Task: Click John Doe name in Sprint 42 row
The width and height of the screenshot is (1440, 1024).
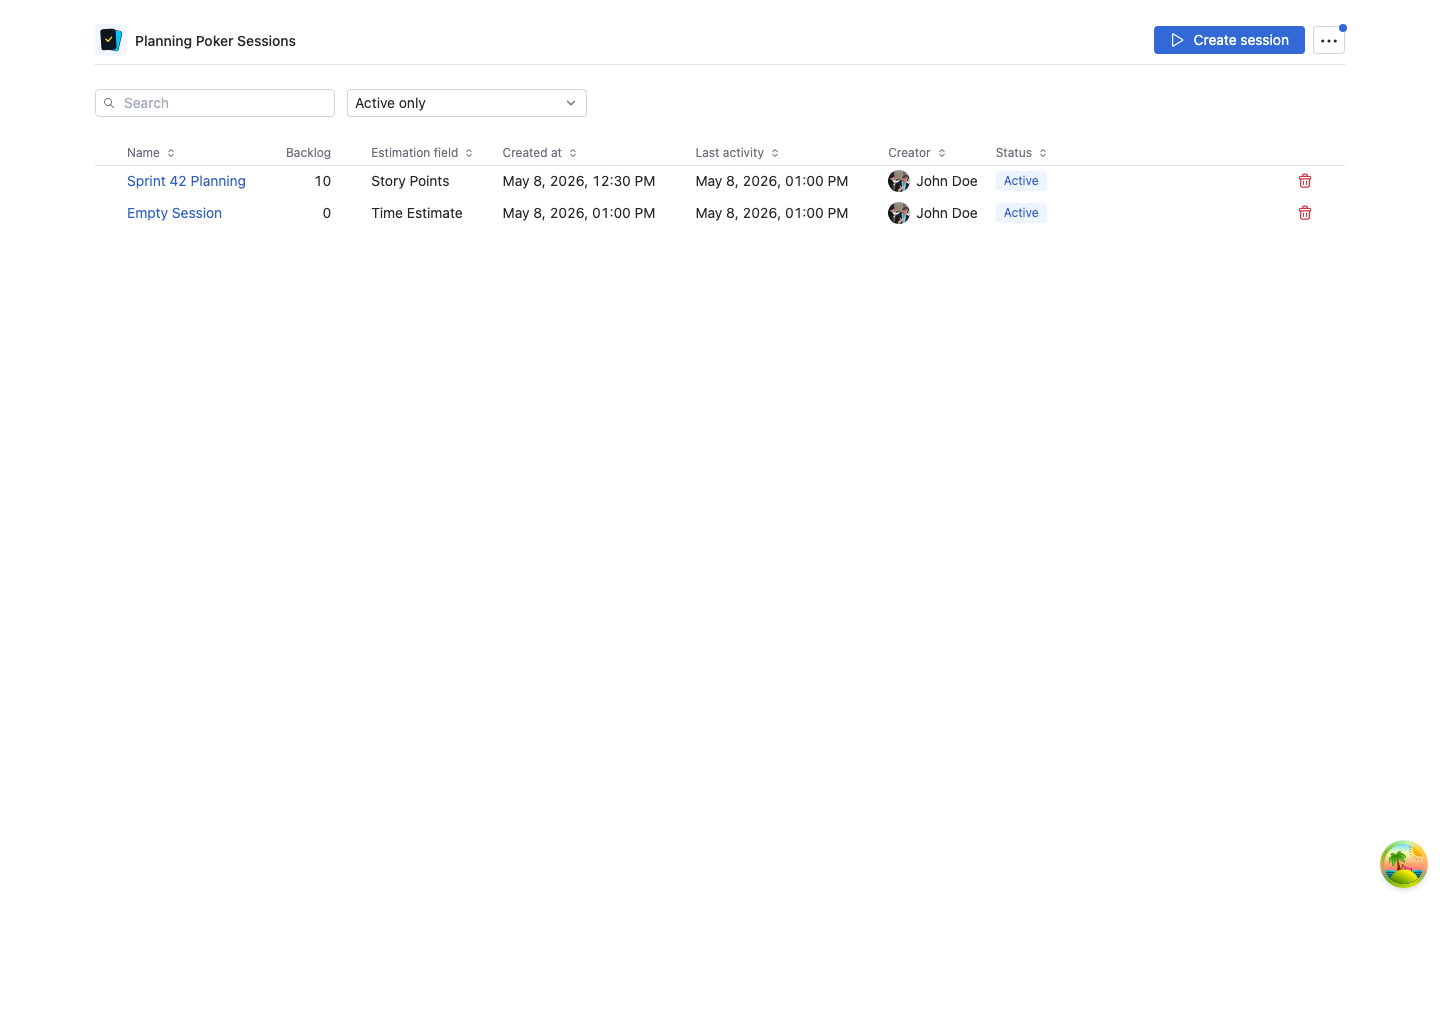Action: click(x=947, y=181)
